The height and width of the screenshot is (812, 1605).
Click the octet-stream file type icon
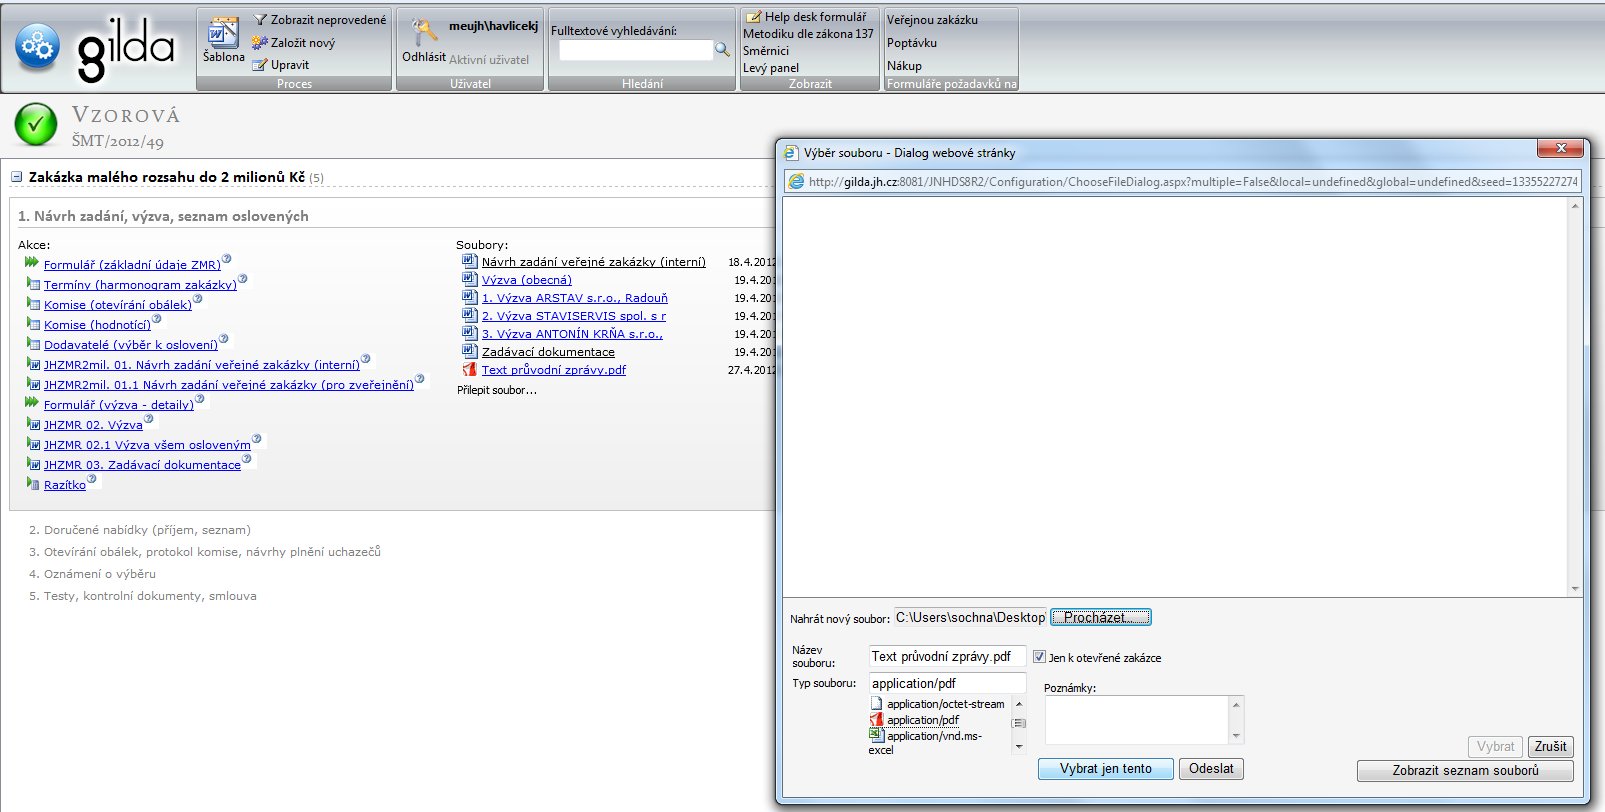(x=876, y=704)
